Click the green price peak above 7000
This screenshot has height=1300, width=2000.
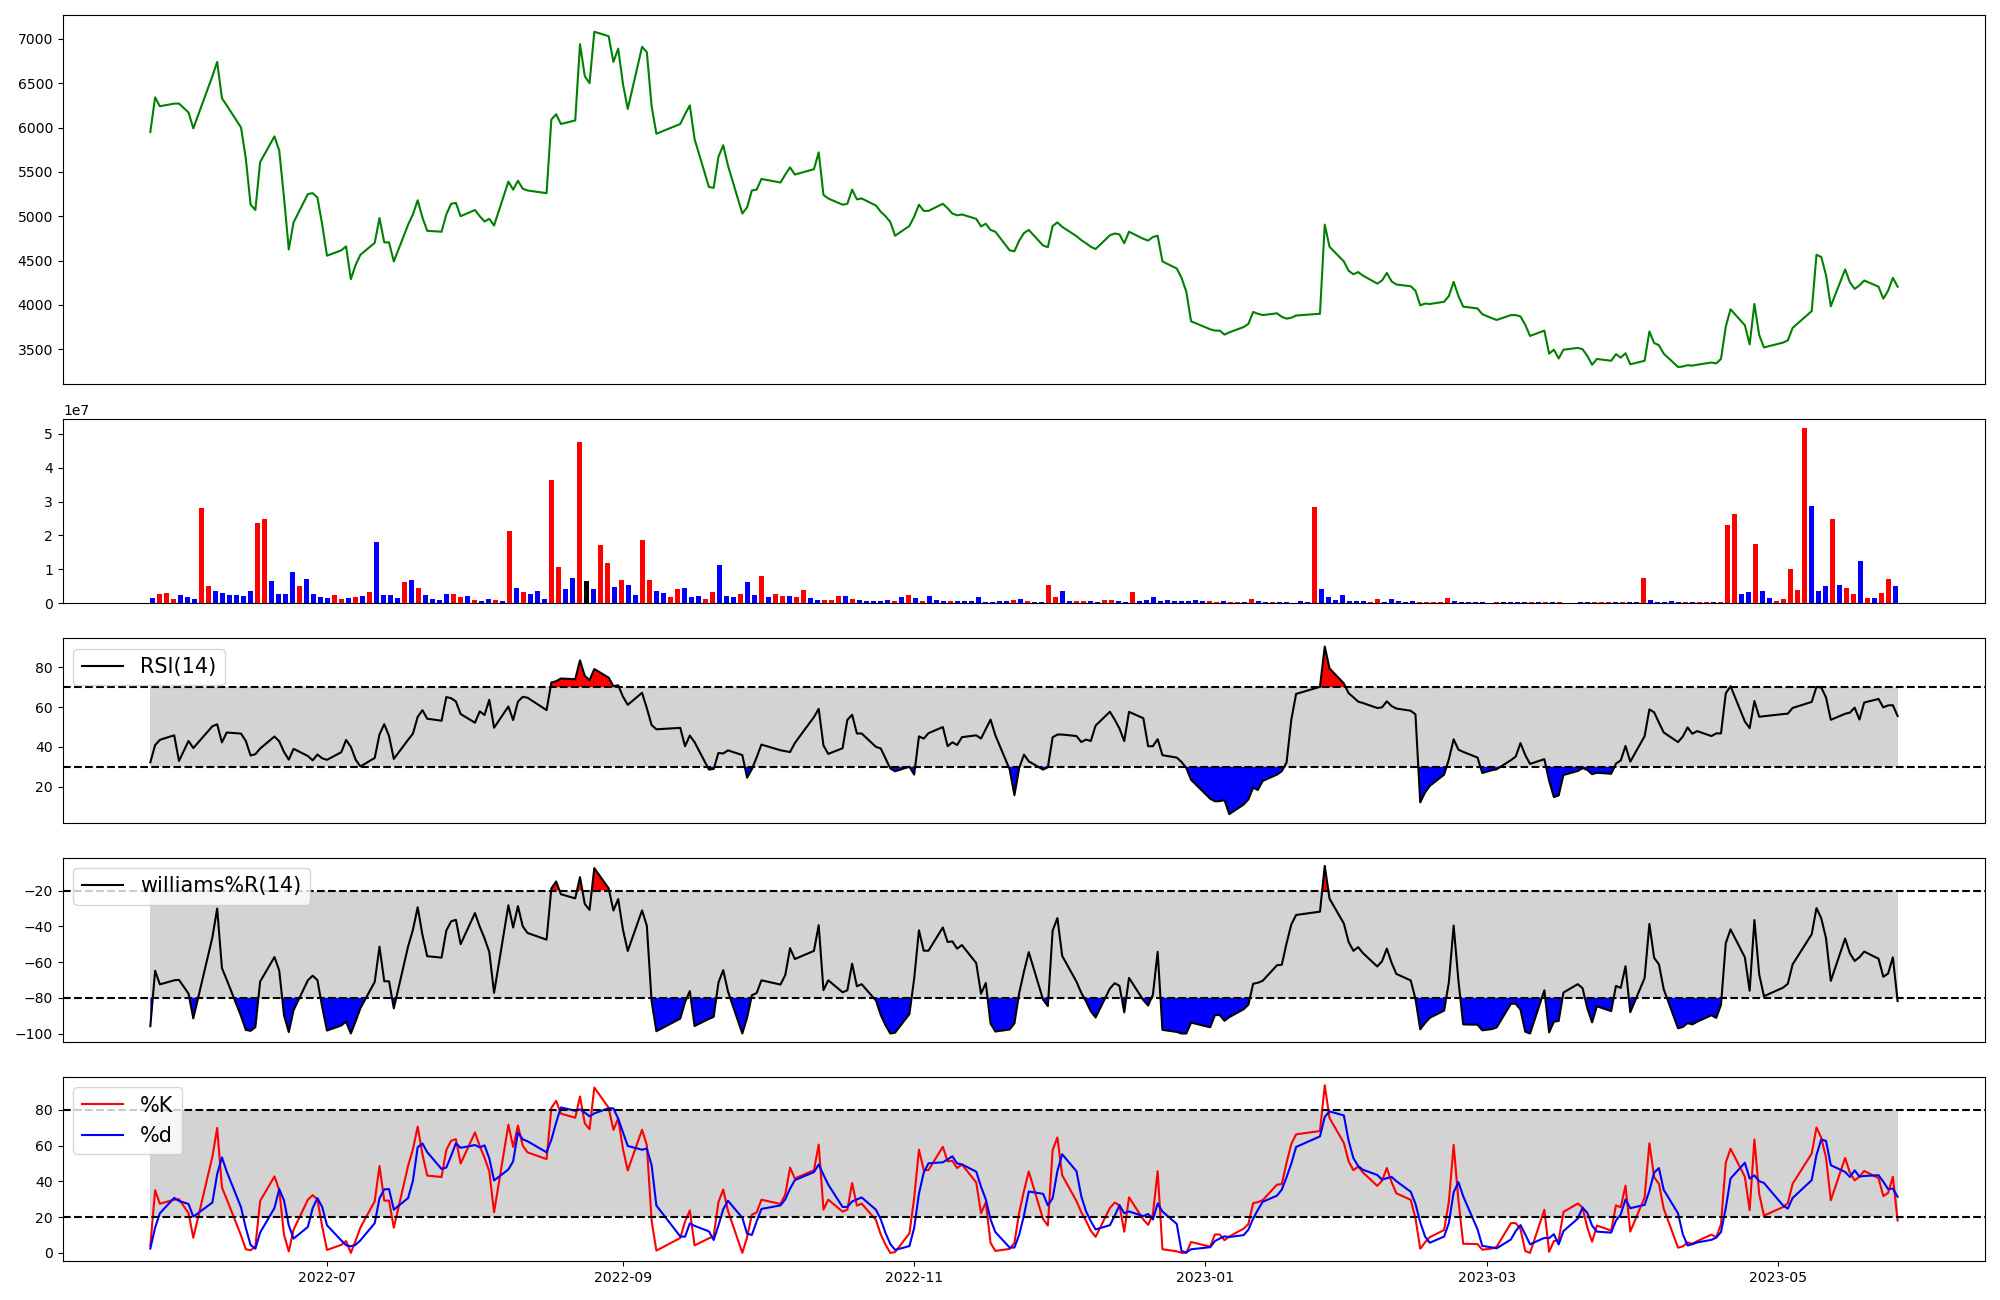tap(595, 32)
